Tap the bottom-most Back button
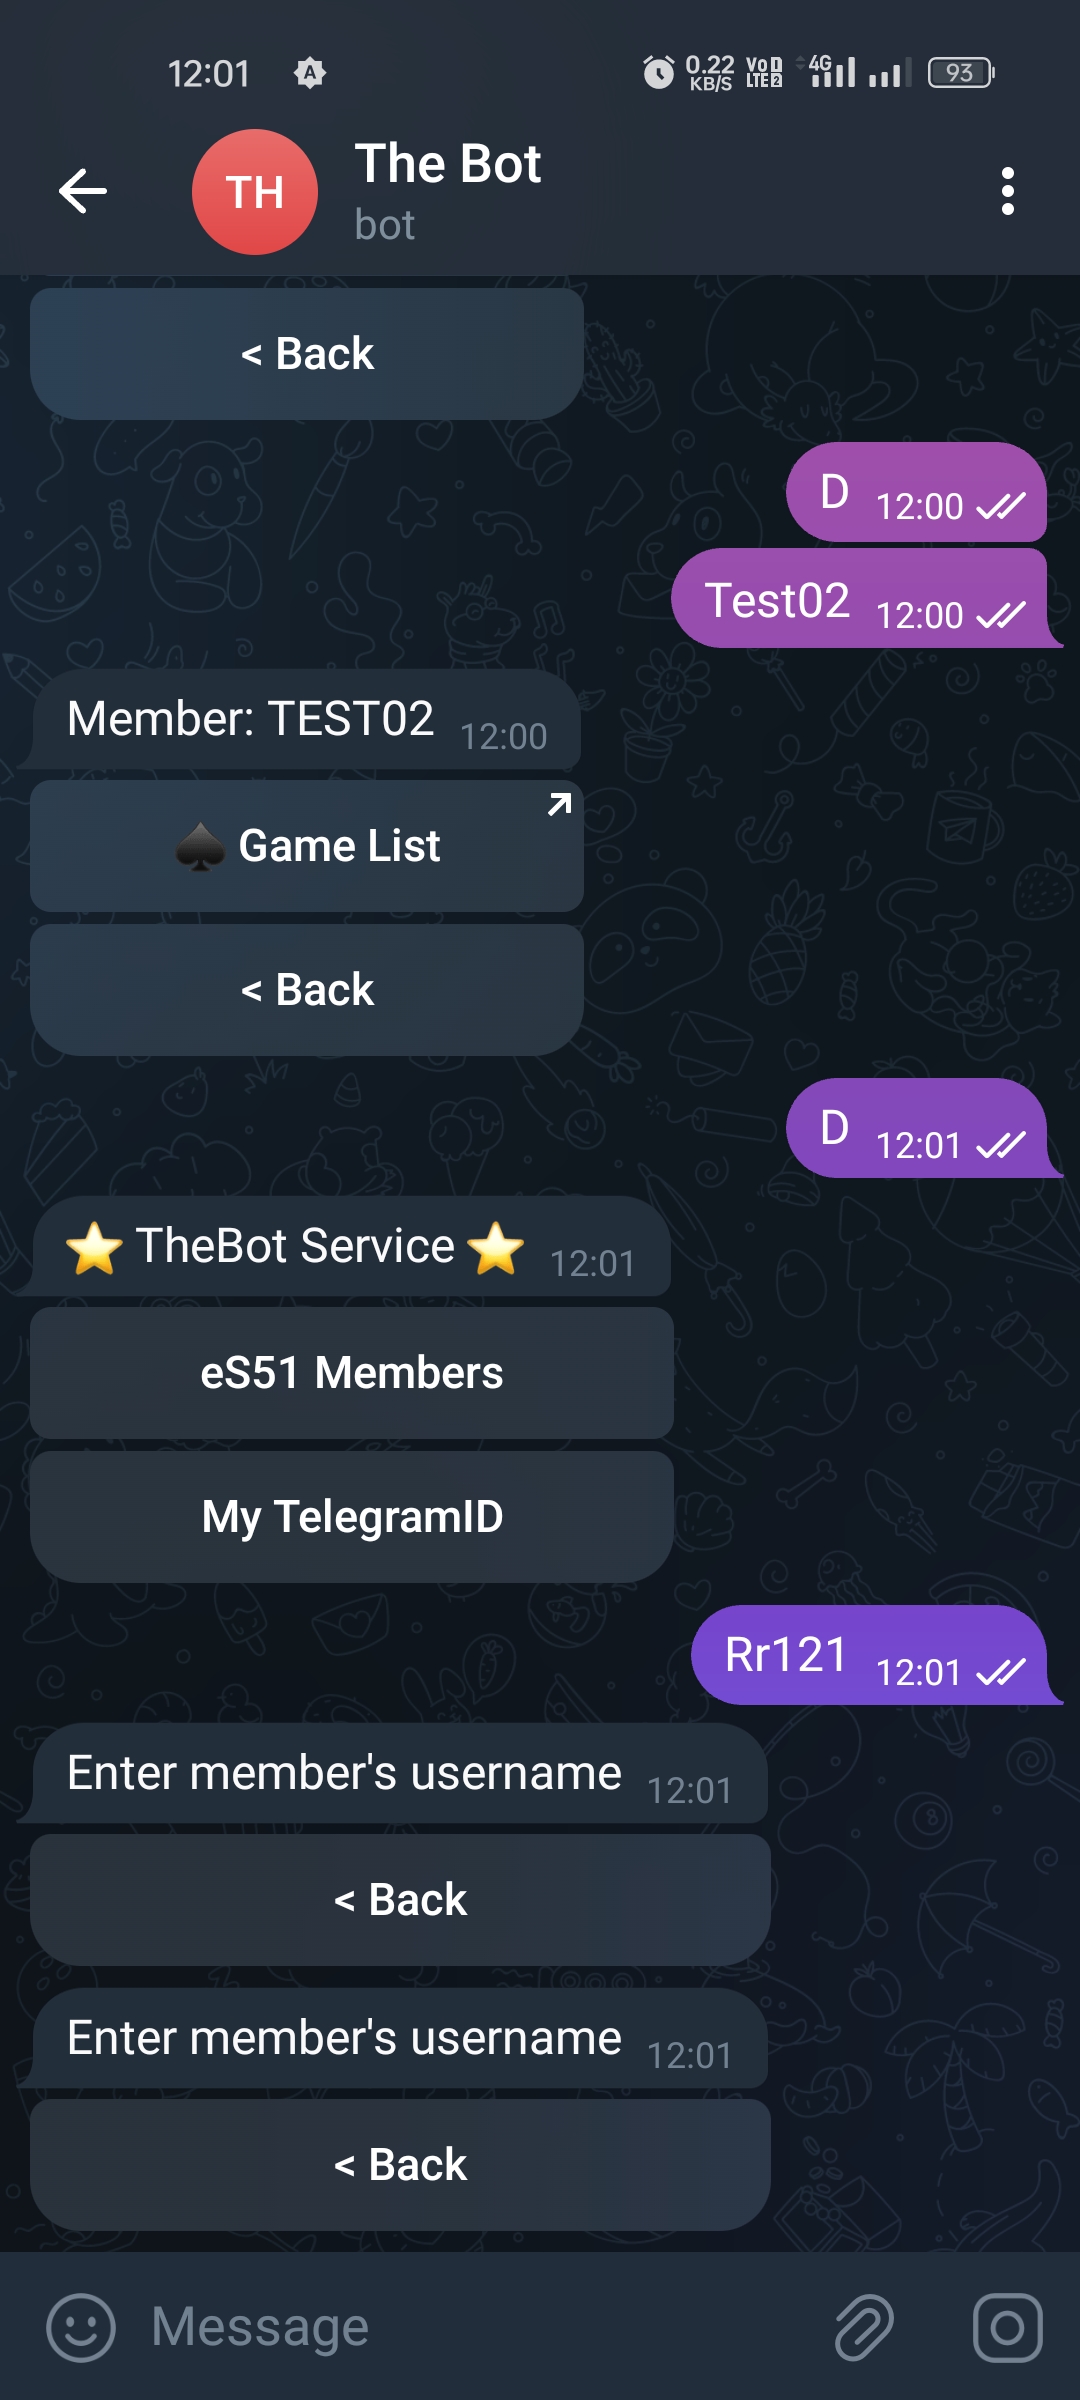This screenshot has width=1080, height=2400. point(400,2164)
